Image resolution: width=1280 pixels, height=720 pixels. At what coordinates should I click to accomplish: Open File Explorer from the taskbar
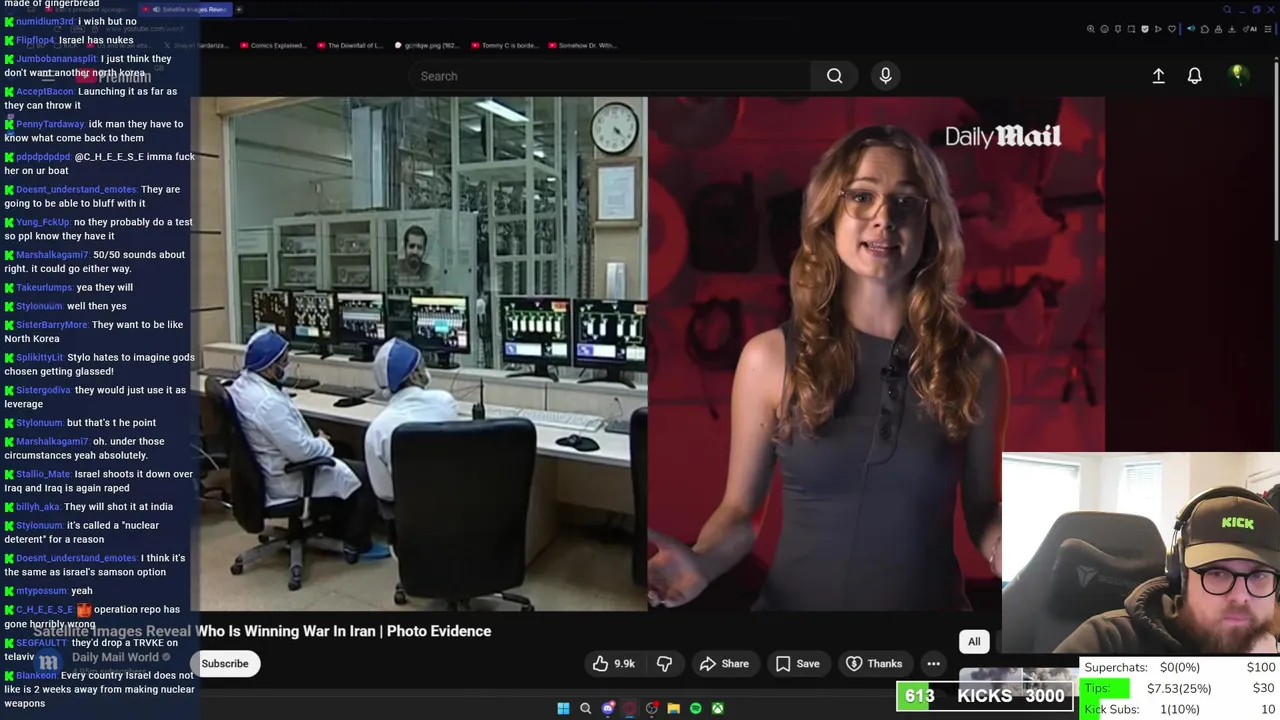673,708
